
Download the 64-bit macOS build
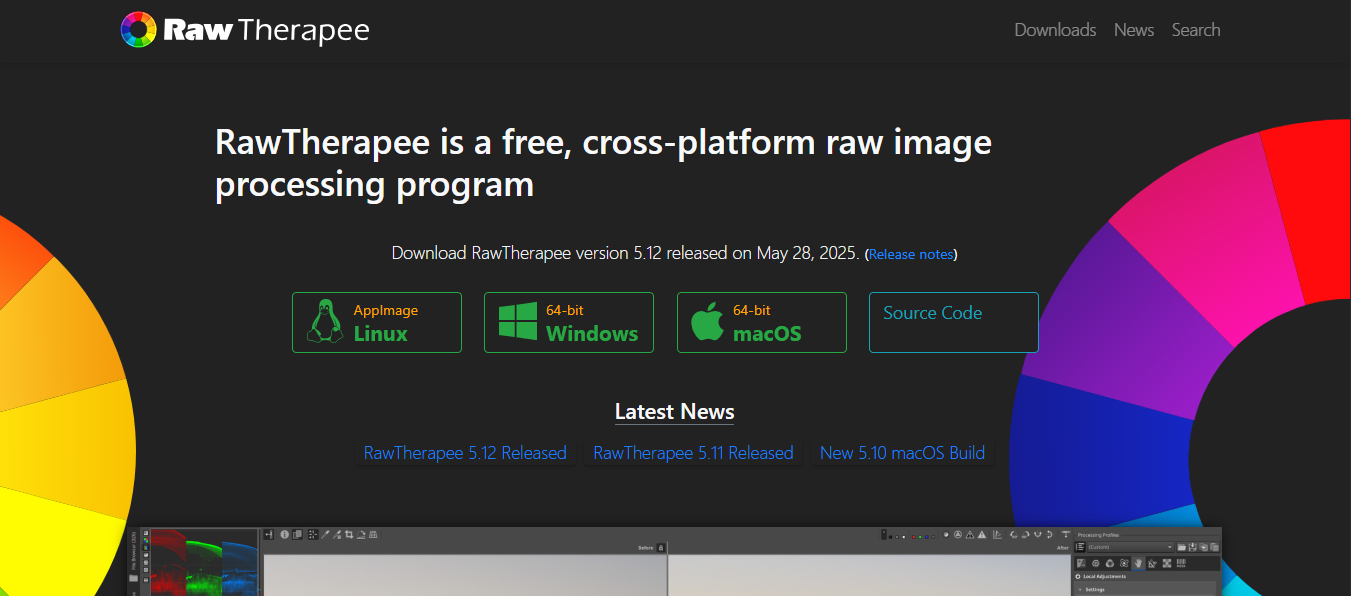tap(762, 322)
